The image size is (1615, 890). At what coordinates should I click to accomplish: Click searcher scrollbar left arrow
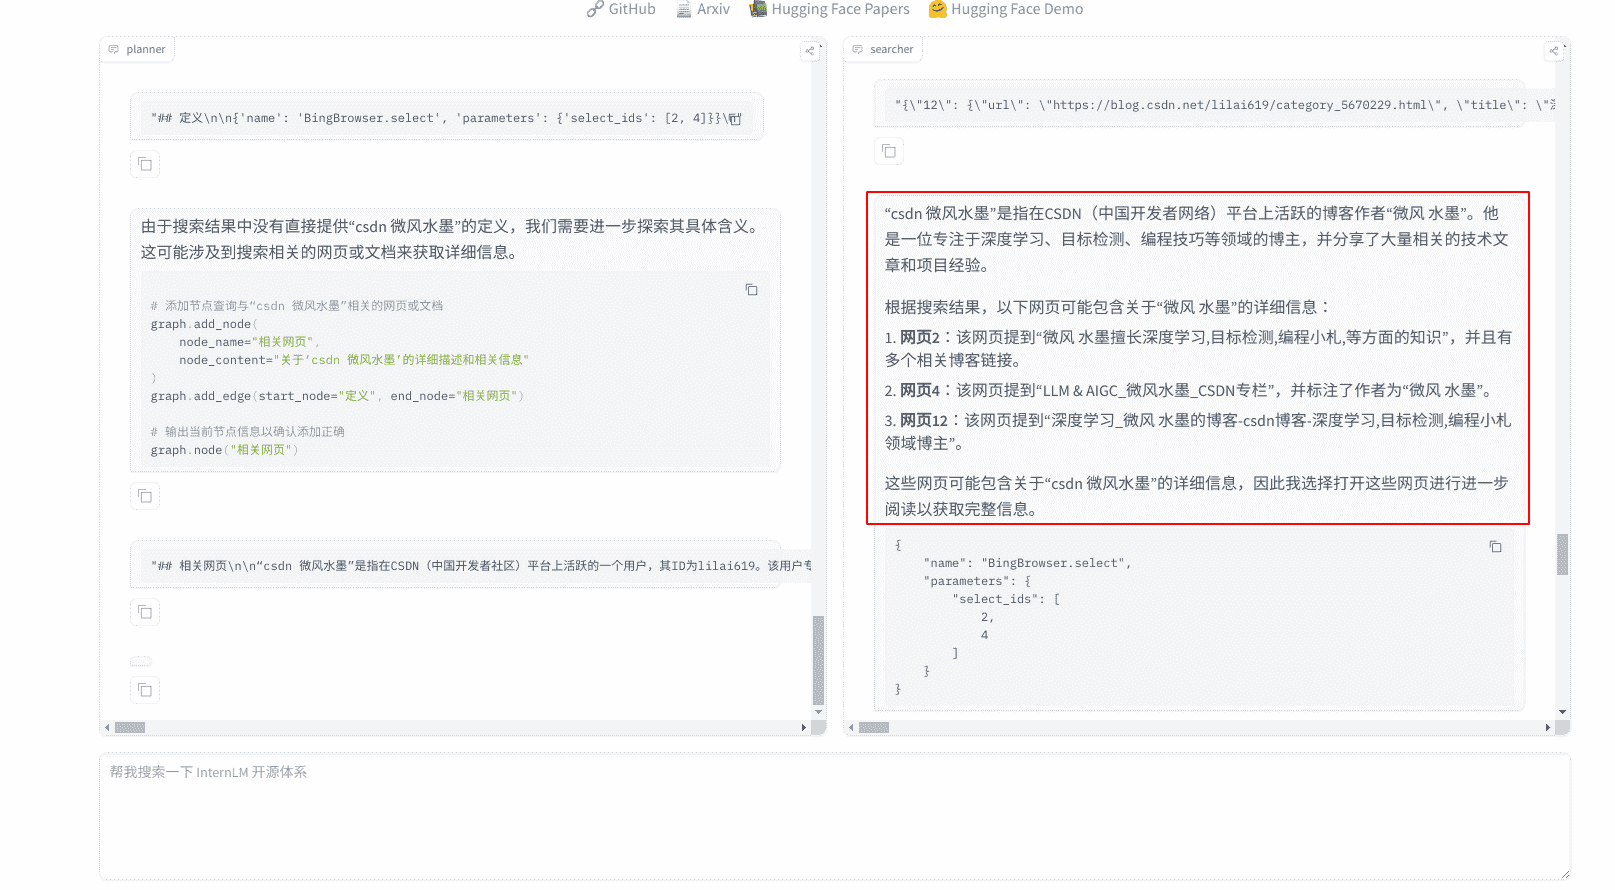click(851, 728)
